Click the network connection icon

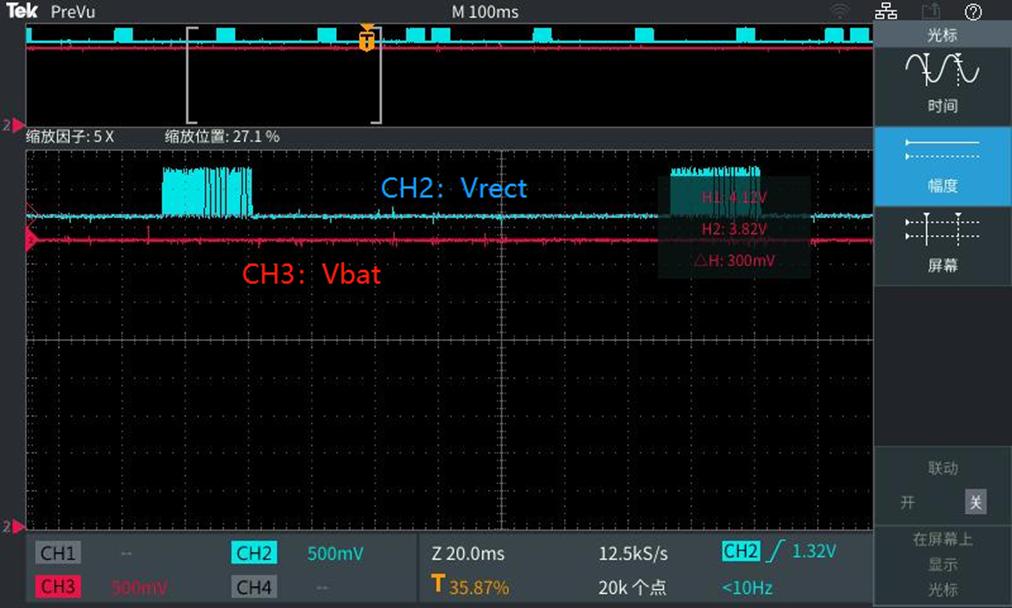pyautogui.click(x=886, y=12)
